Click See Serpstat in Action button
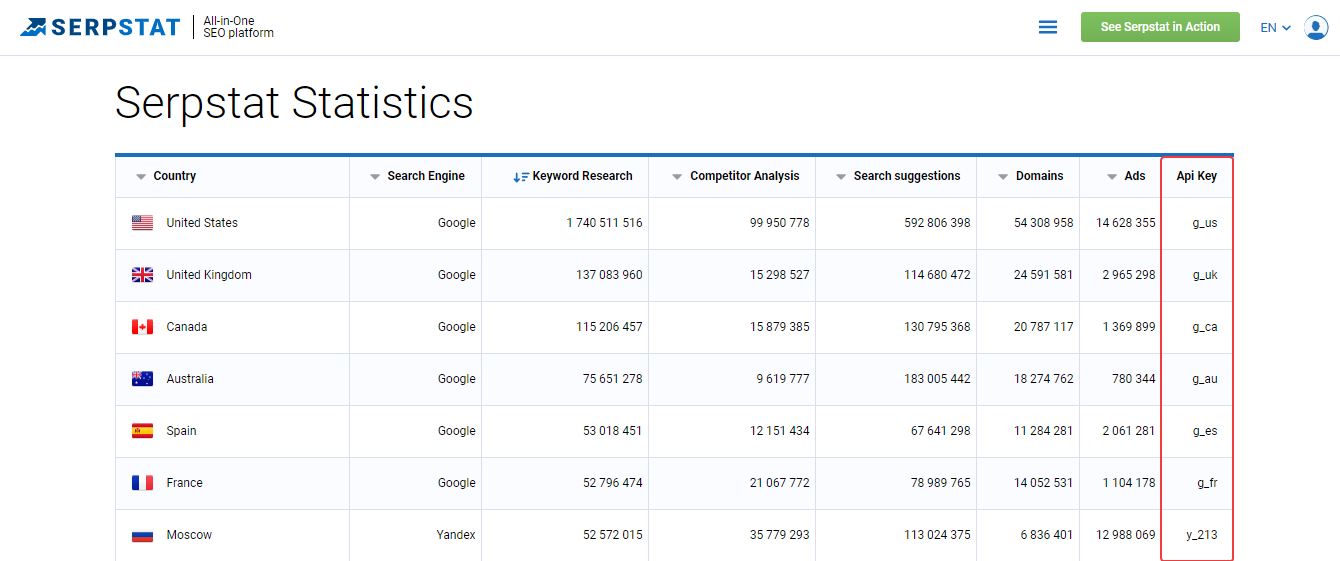Screen dimensions: 1340x561 click(1160, 27)
